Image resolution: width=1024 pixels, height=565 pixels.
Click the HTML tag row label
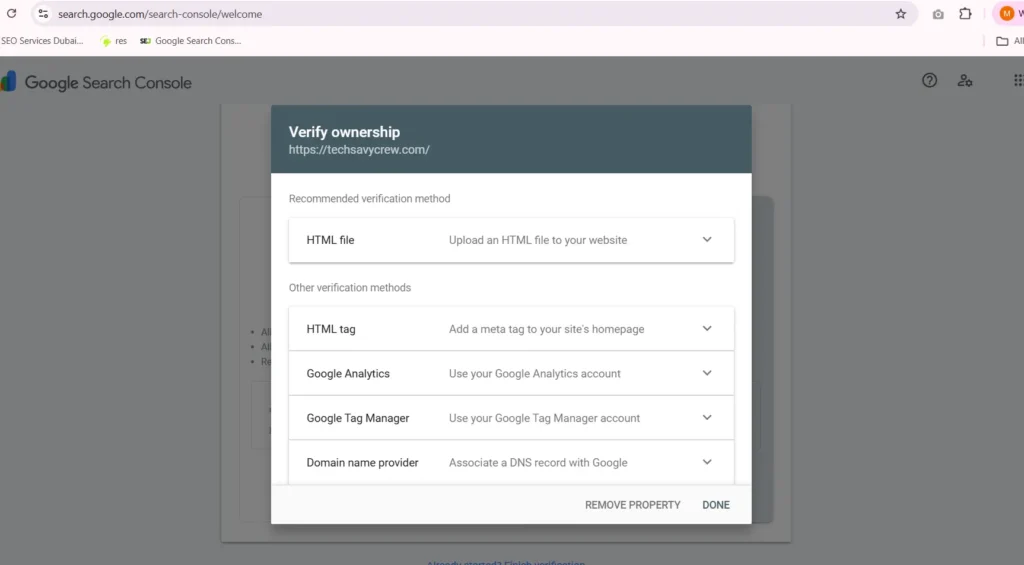331,329
